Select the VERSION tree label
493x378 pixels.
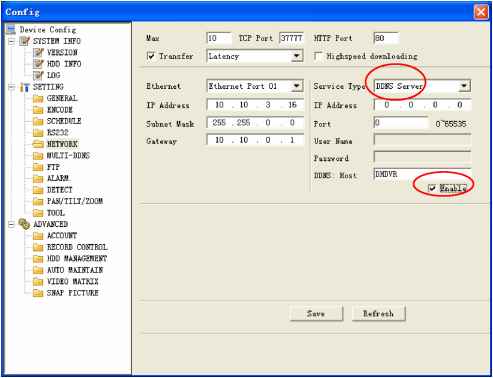62,52
